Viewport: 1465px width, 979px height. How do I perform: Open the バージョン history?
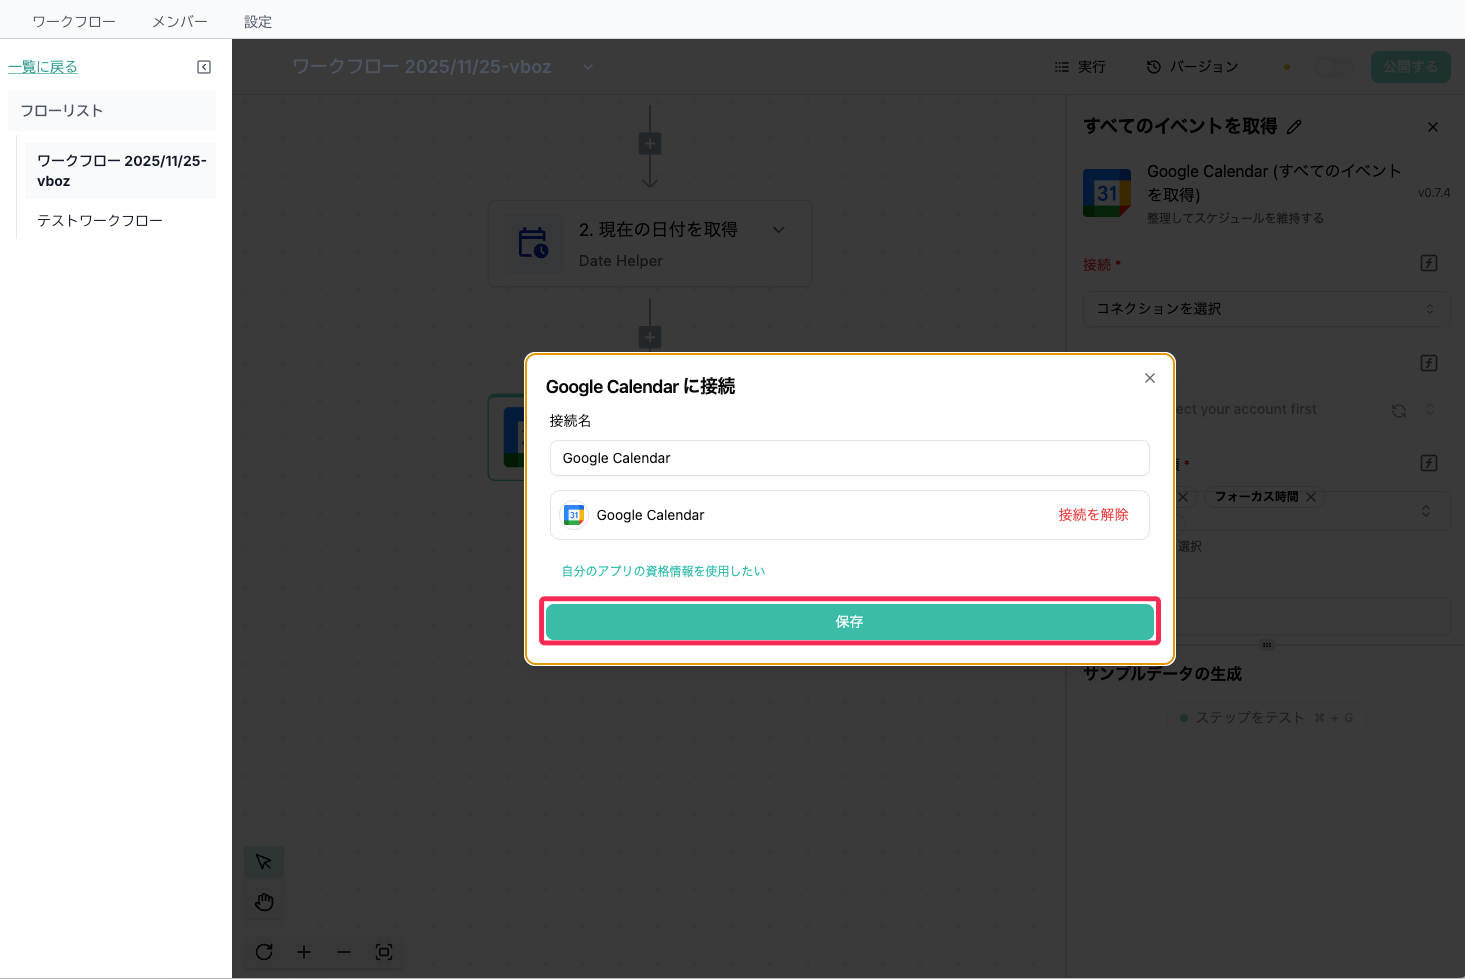coord(1192,67)
